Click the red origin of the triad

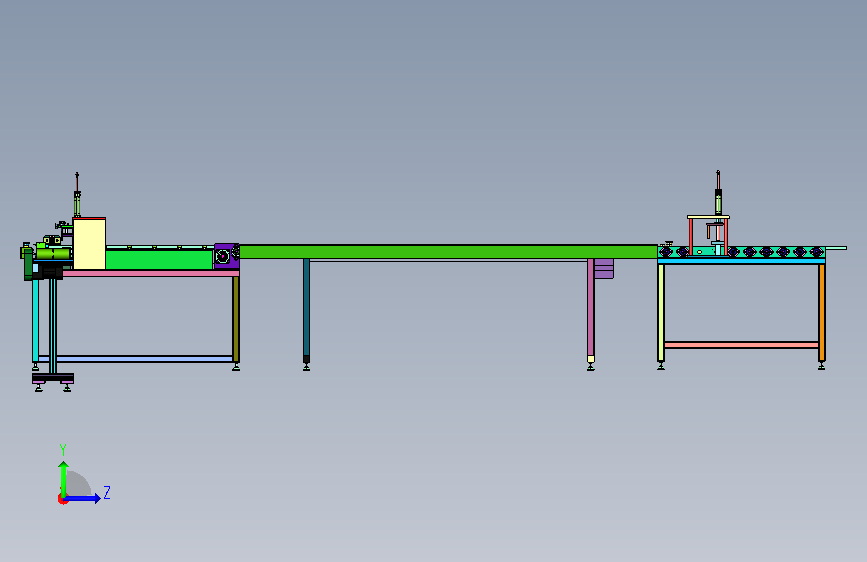click(x=62, y=499)
